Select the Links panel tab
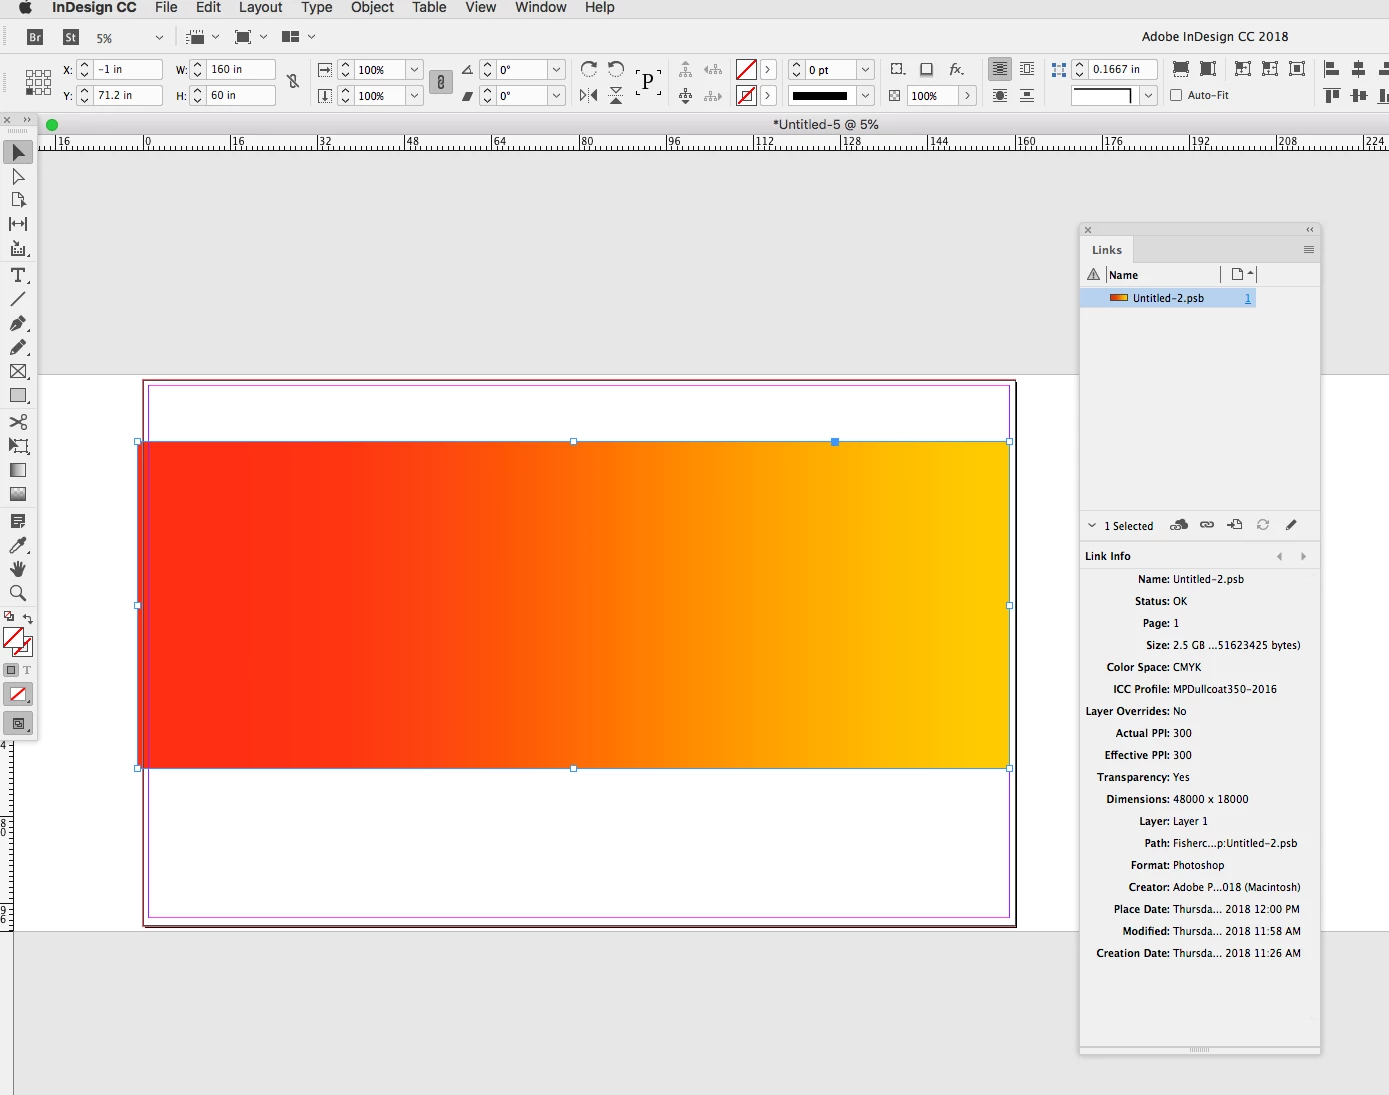Viewport: 1389px width, 1095px height. 1106,250
